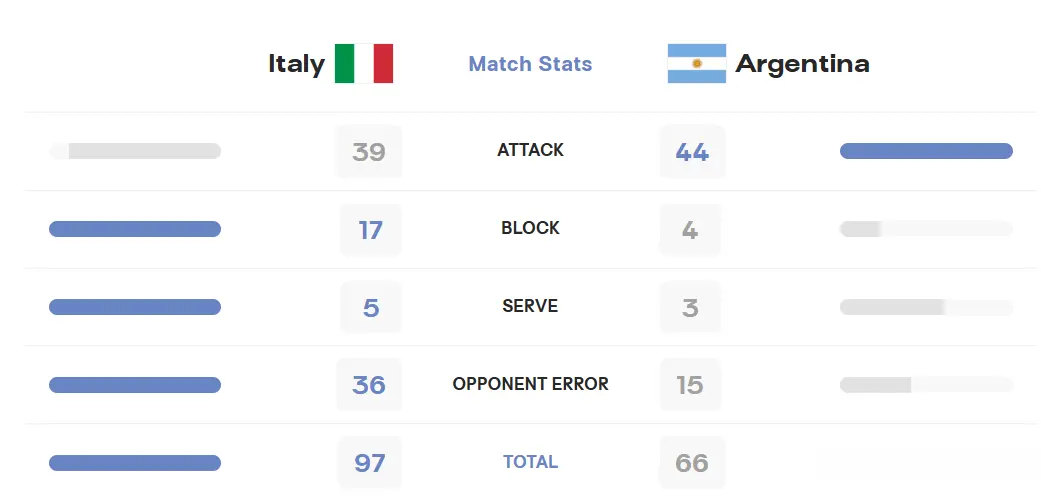
Task: Click the Italy flag icon
Action: (x=364, y=64)
